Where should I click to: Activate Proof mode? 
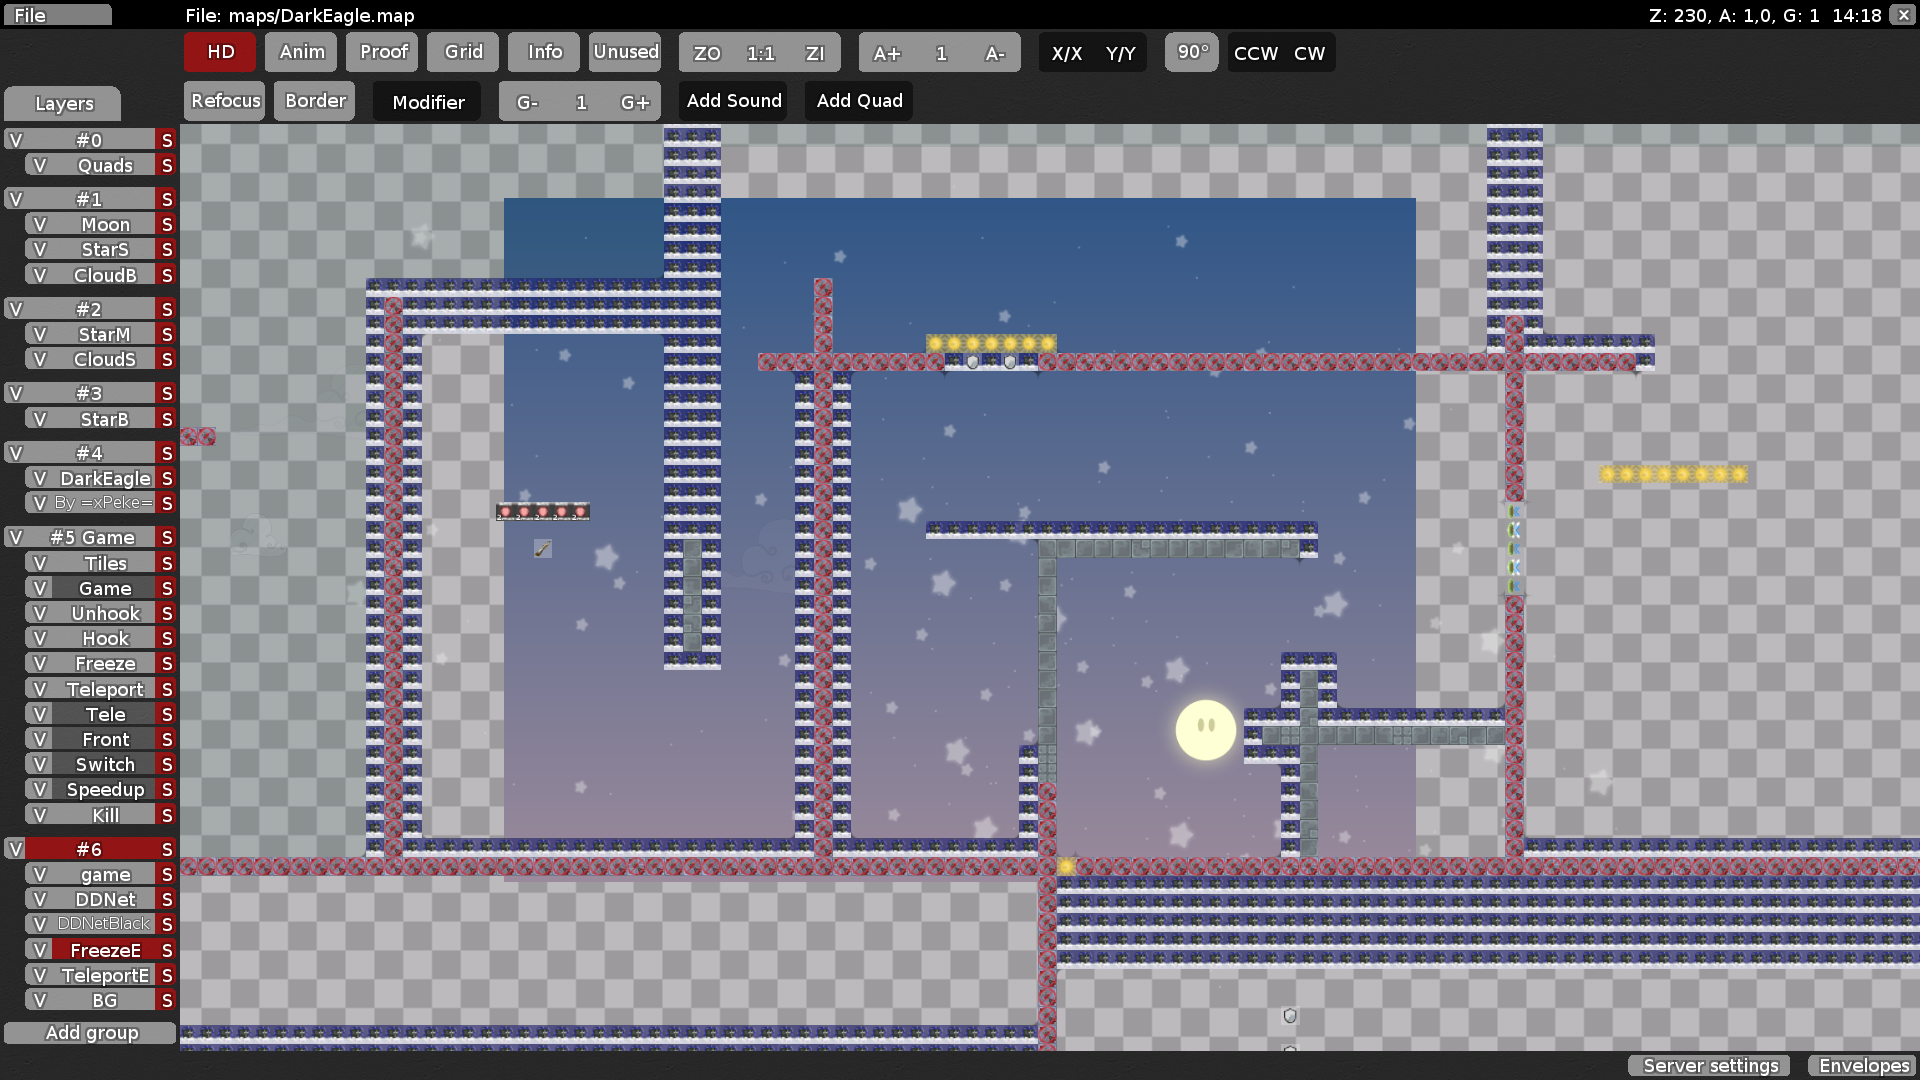381,52
